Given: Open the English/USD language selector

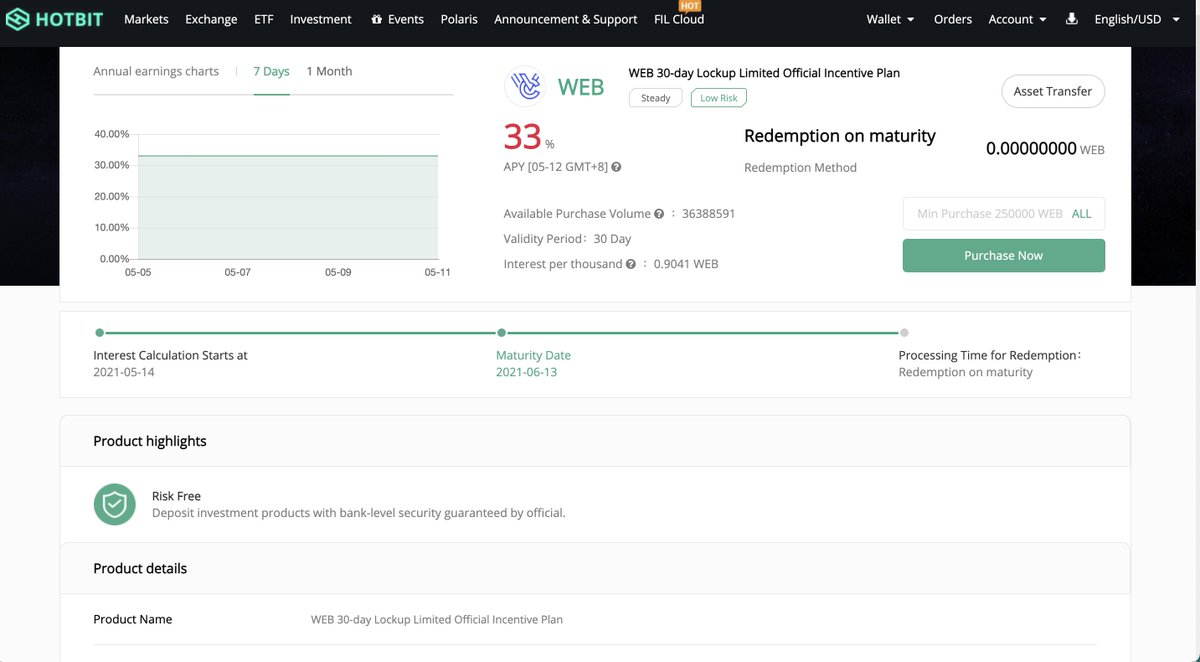Looking at the screenshot, I should coord(1137,19).
